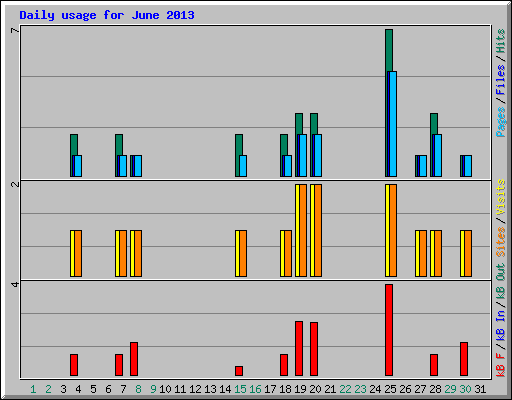Select the cyan Pages bar for day 20

point(318,155)
